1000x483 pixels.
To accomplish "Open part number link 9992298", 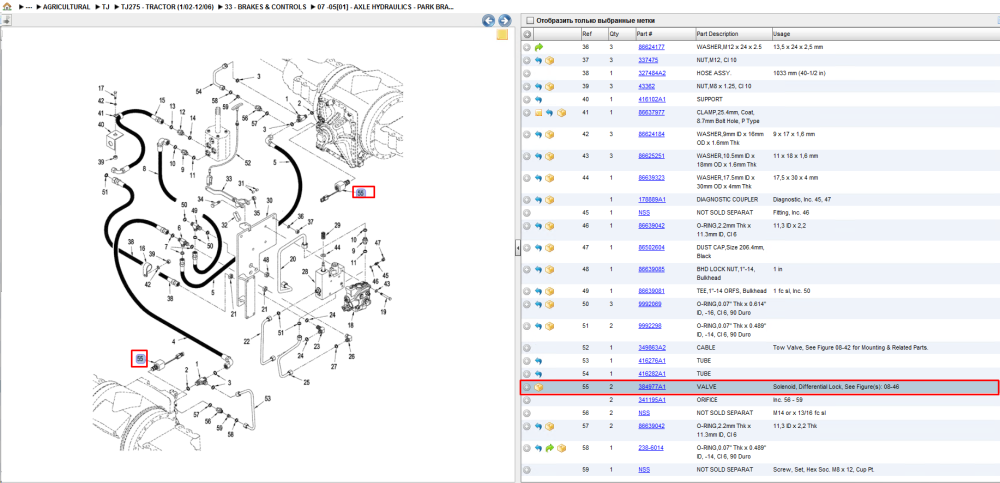I will coord(649,326).
